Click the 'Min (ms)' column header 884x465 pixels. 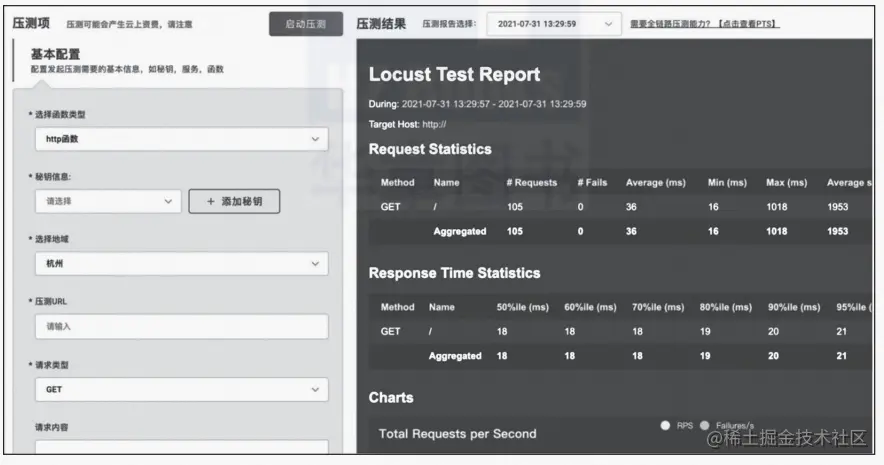(x=727, y=183)
